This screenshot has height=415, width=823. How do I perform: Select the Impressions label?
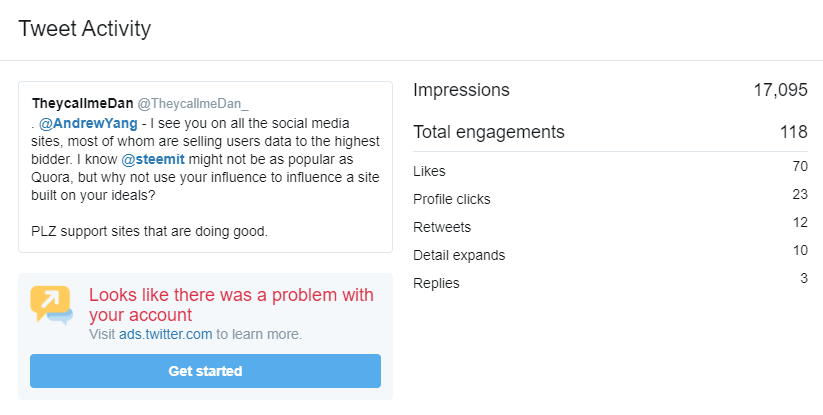click(461, 90)
